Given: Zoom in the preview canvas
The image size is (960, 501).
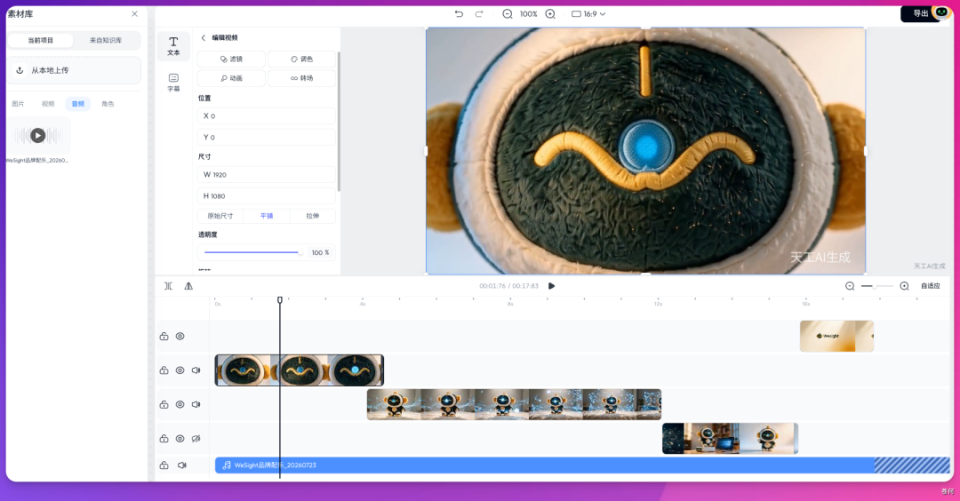Looking at the screenshot, I should [x=550, y=13].
